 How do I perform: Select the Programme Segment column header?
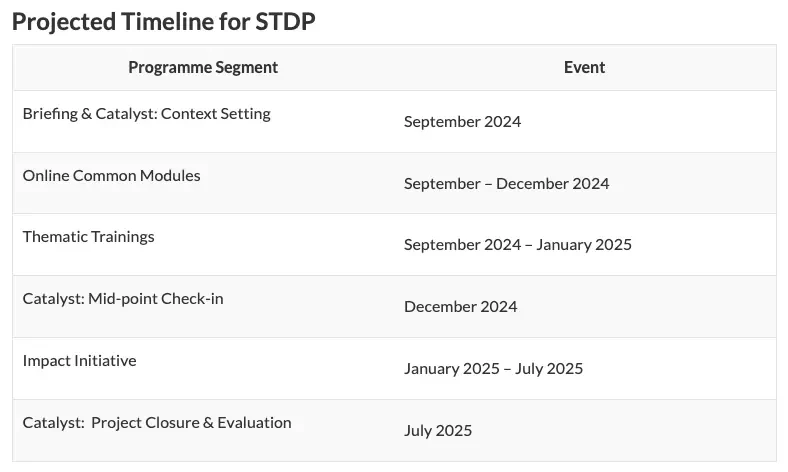tap(203, 67)
